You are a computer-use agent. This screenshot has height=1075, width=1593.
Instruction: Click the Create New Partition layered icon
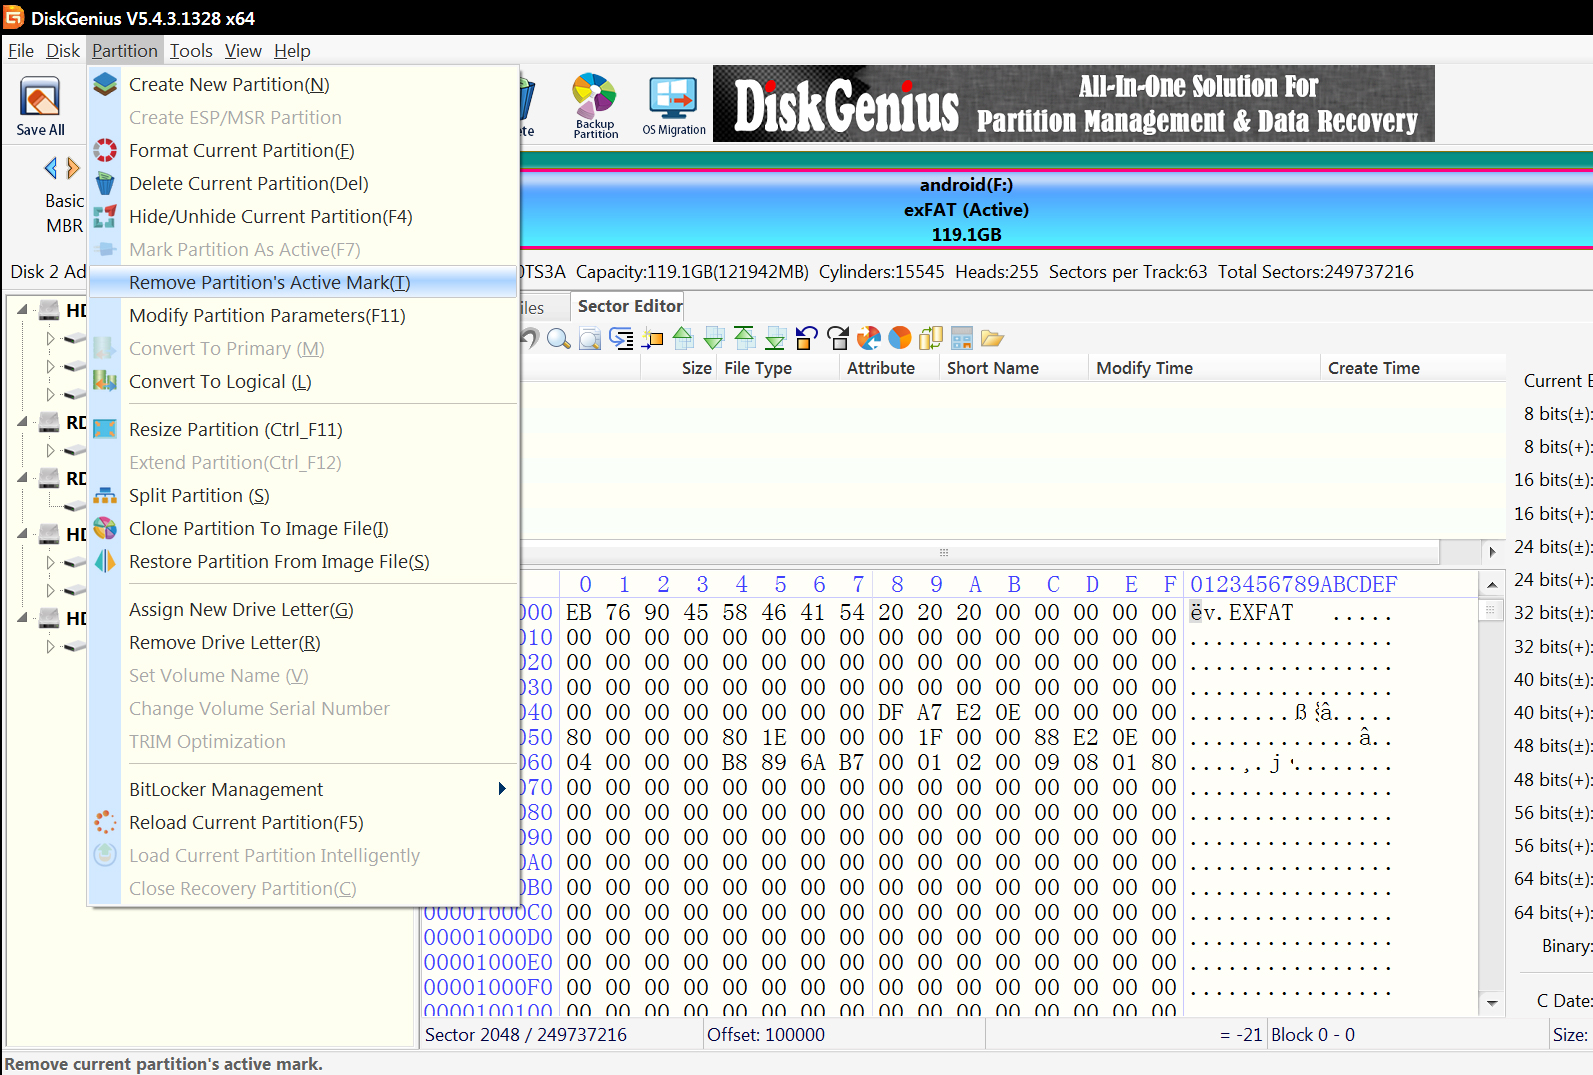click(x=105, y=85)
